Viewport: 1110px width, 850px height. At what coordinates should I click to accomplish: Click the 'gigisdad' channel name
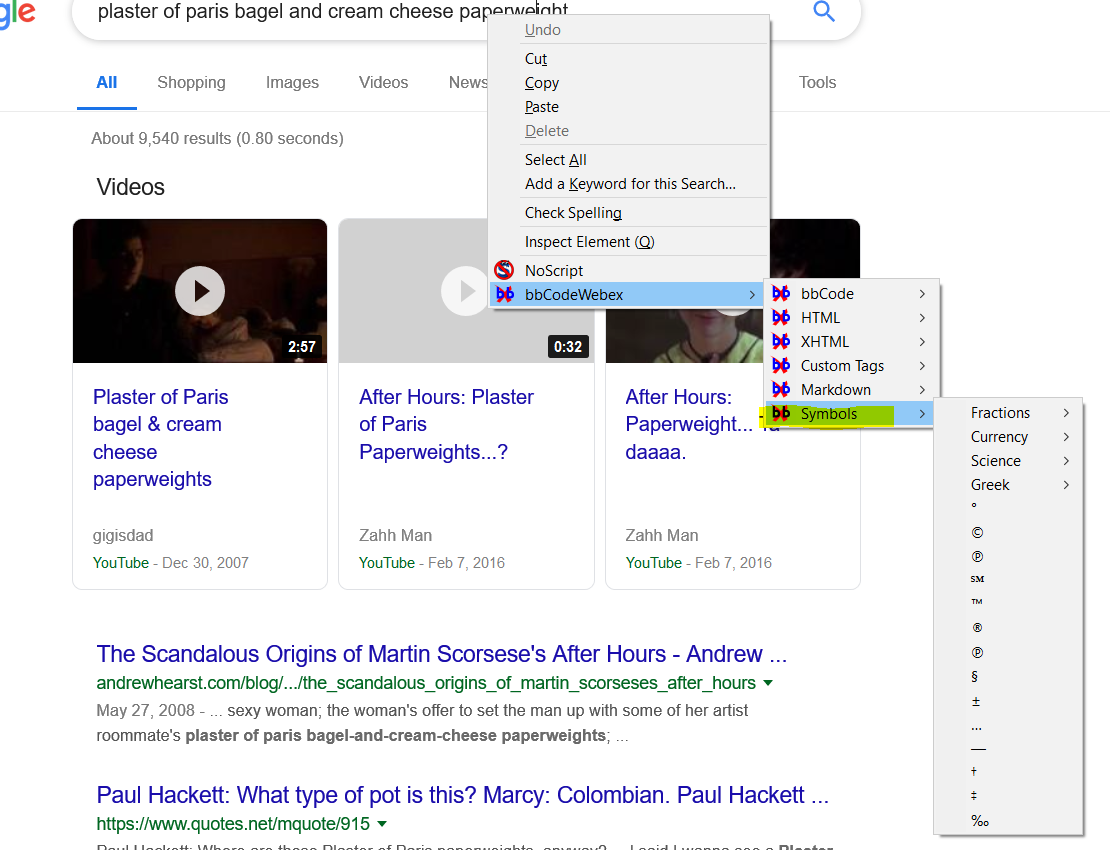click(x=122, y=536)
